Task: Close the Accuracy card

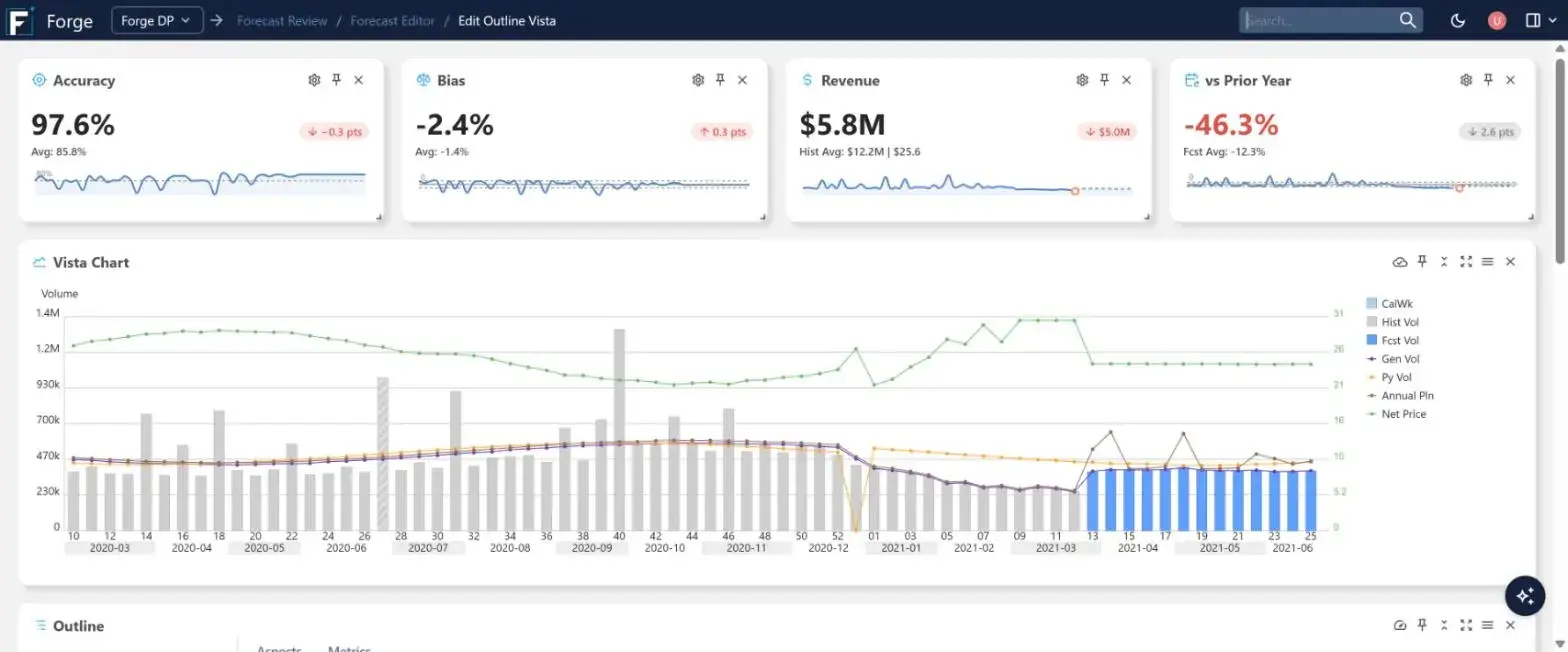Action: point(359,80)
